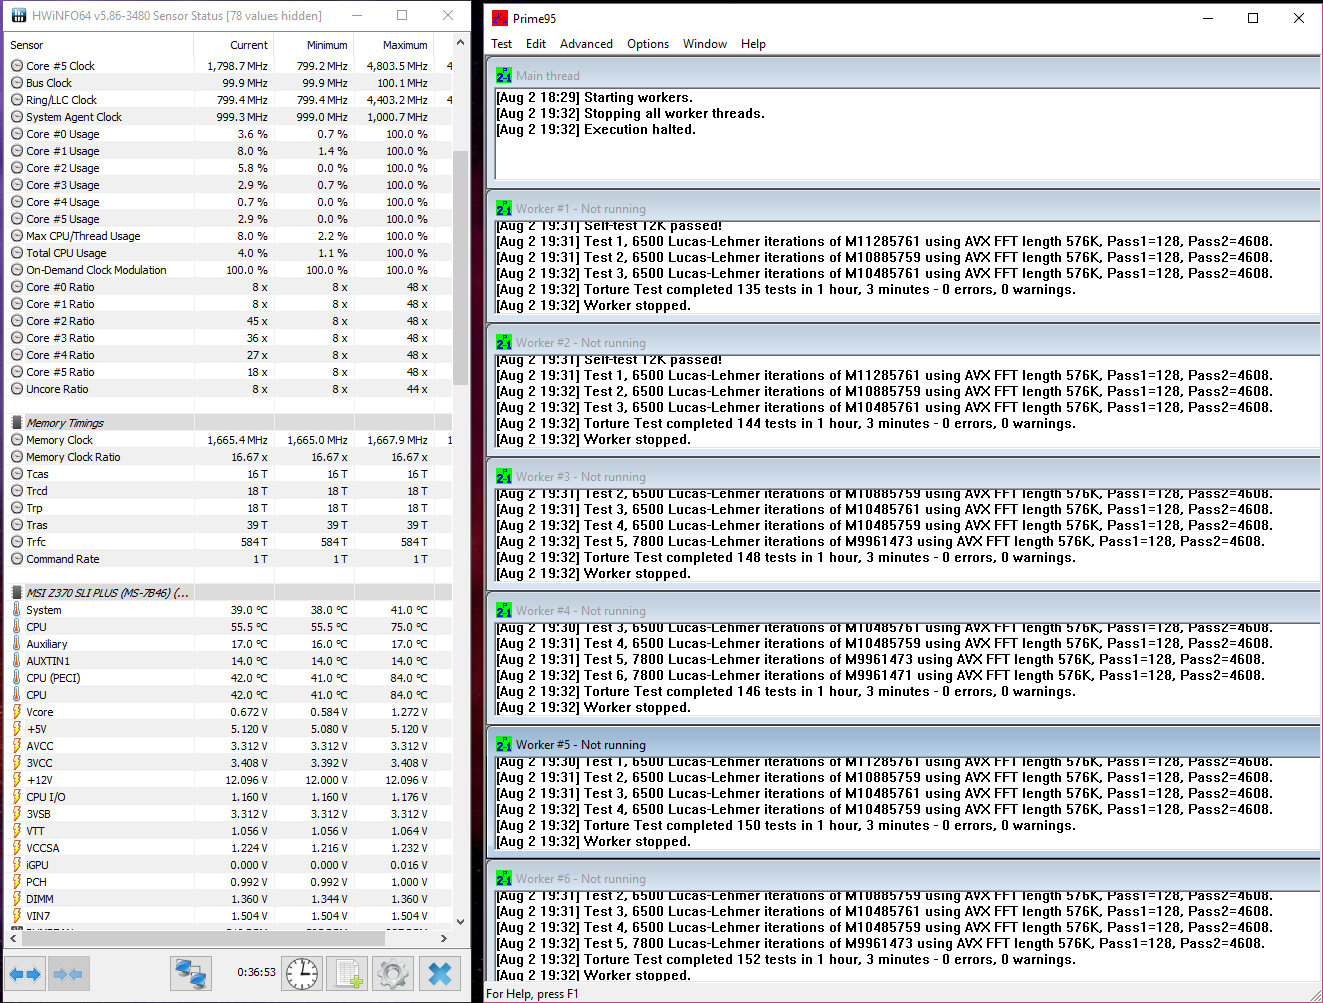
Task: Click the chip icon beside Memory Timings header
Action: pyautogui.click(x=17, y=423)
